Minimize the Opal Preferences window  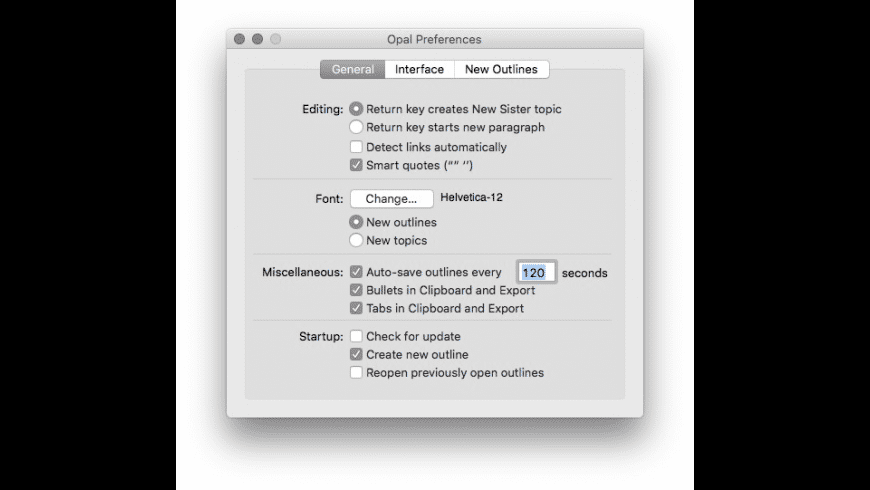(x=257, y=39)
